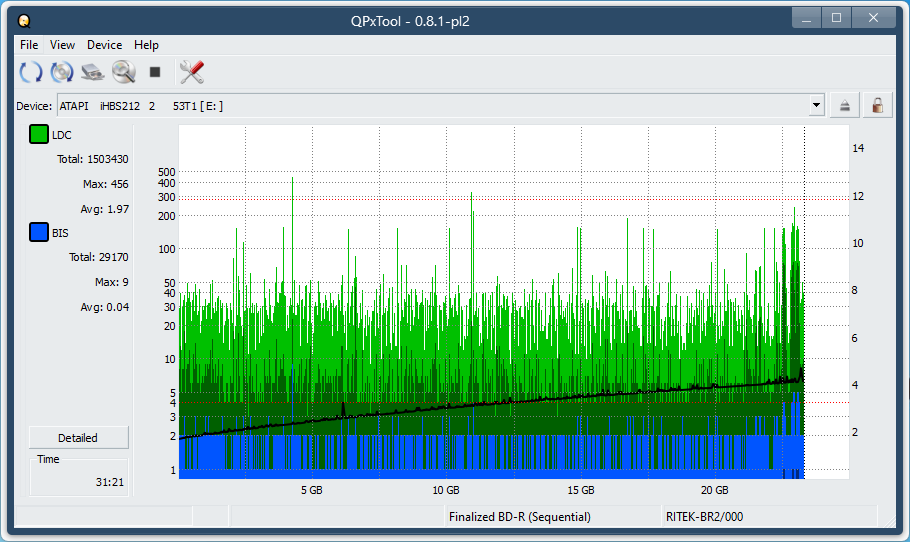Image resolution: width=910 pixels, height=542 pixels.
Task: Click the RITEK-BR2/000 media ID status
Action: click(x=704, y=516)
